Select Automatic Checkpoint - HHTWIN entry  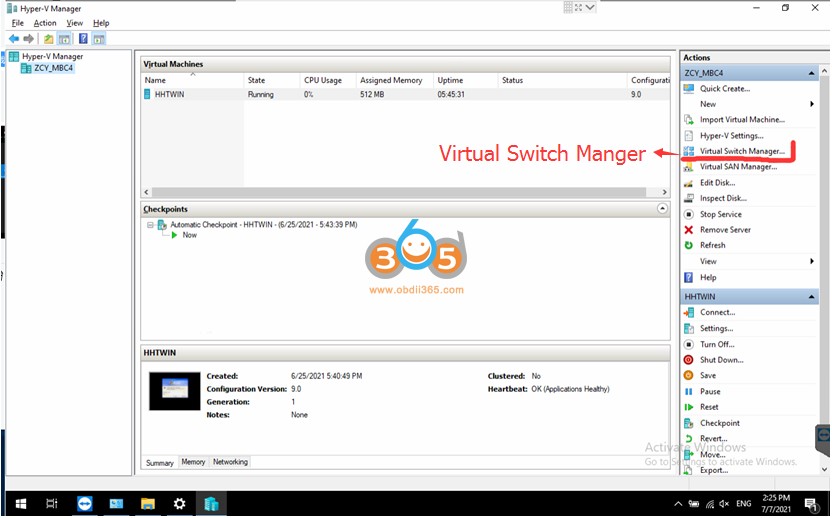pos(263,225)
